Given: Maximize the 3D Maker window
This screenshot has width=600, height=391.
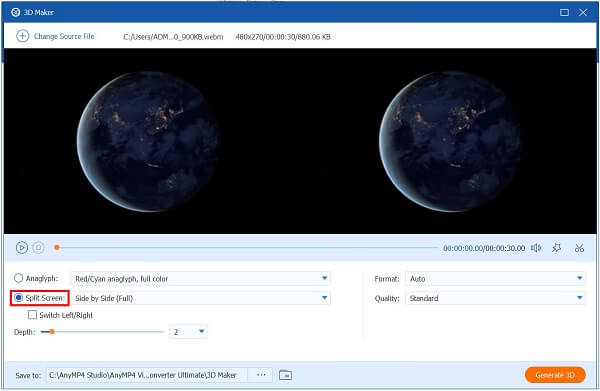Looking at the screenshot, I should (564, 12).
